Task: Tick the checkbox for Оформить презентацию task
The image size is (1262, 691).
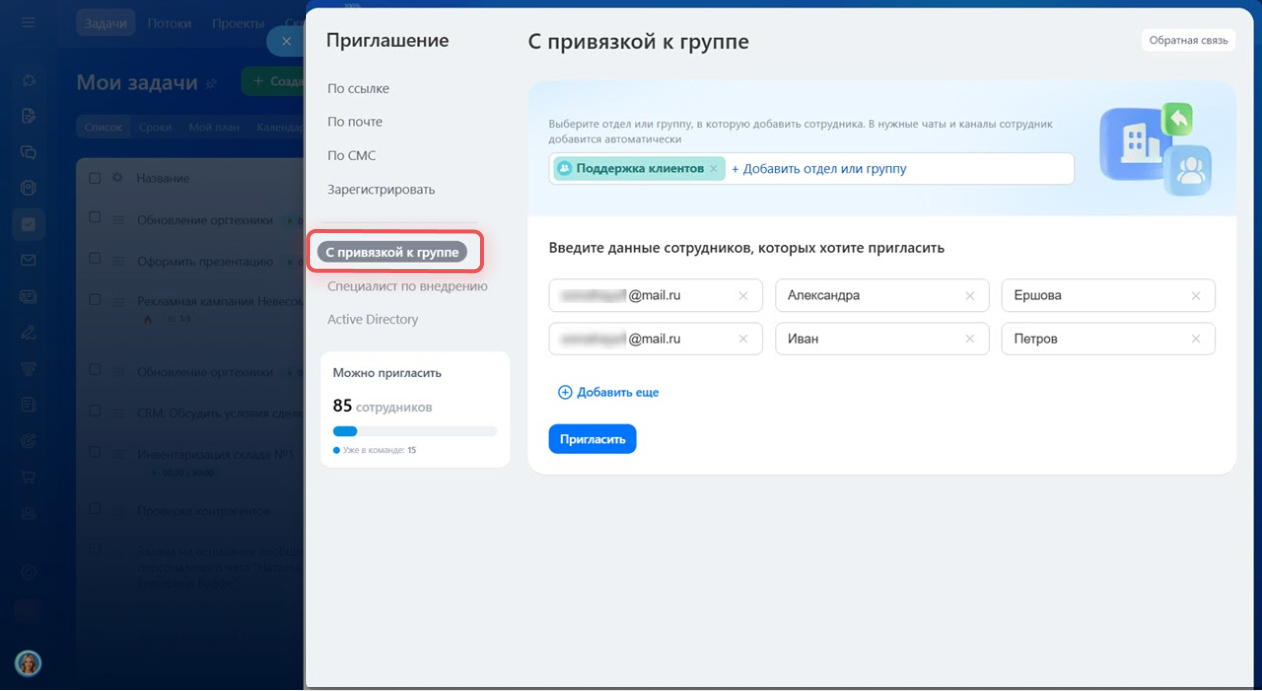Action: 95,259
